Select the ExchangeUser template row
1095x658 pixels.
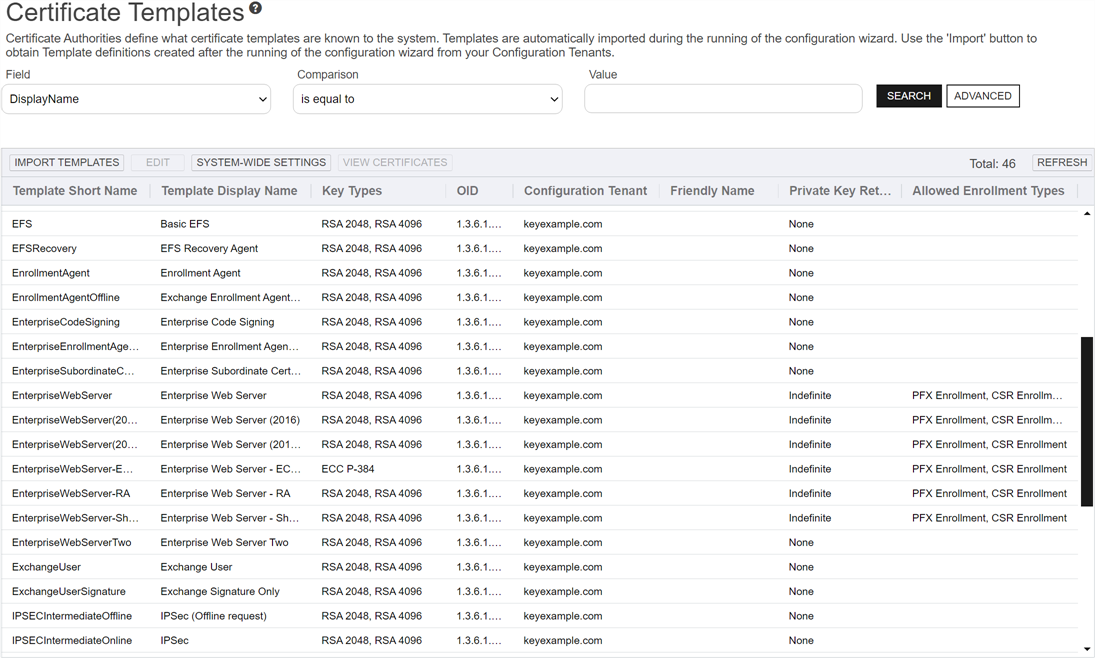(x=46, y=567)
